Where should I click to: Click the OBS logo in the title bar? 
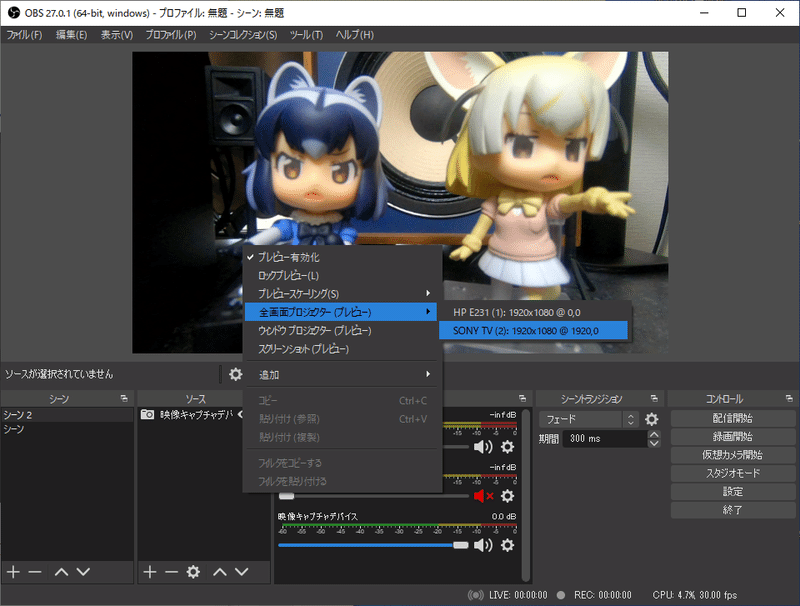pyautogui.click(x=14, y=13)
